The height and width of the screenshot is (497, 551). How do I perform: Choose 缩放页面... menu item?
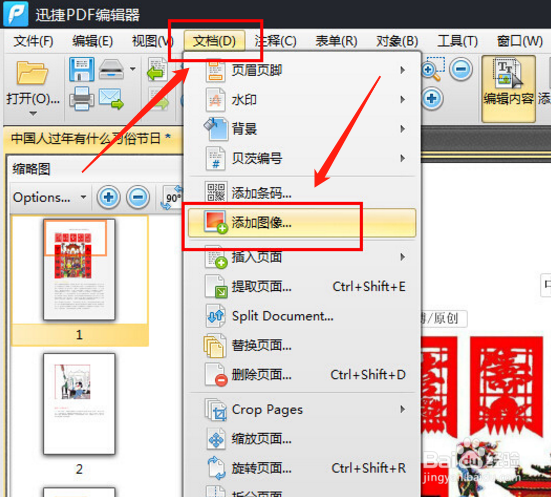(302, 439)
